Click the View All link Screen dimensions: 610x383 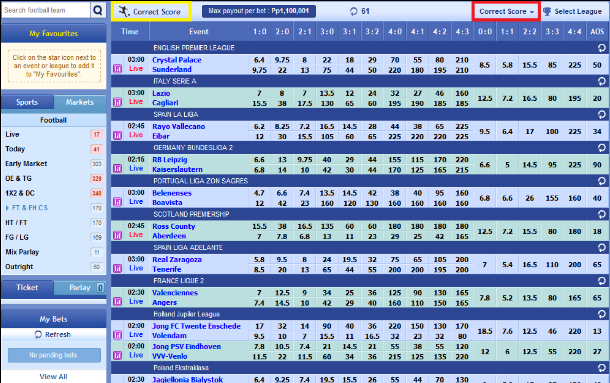click(53, 377)
